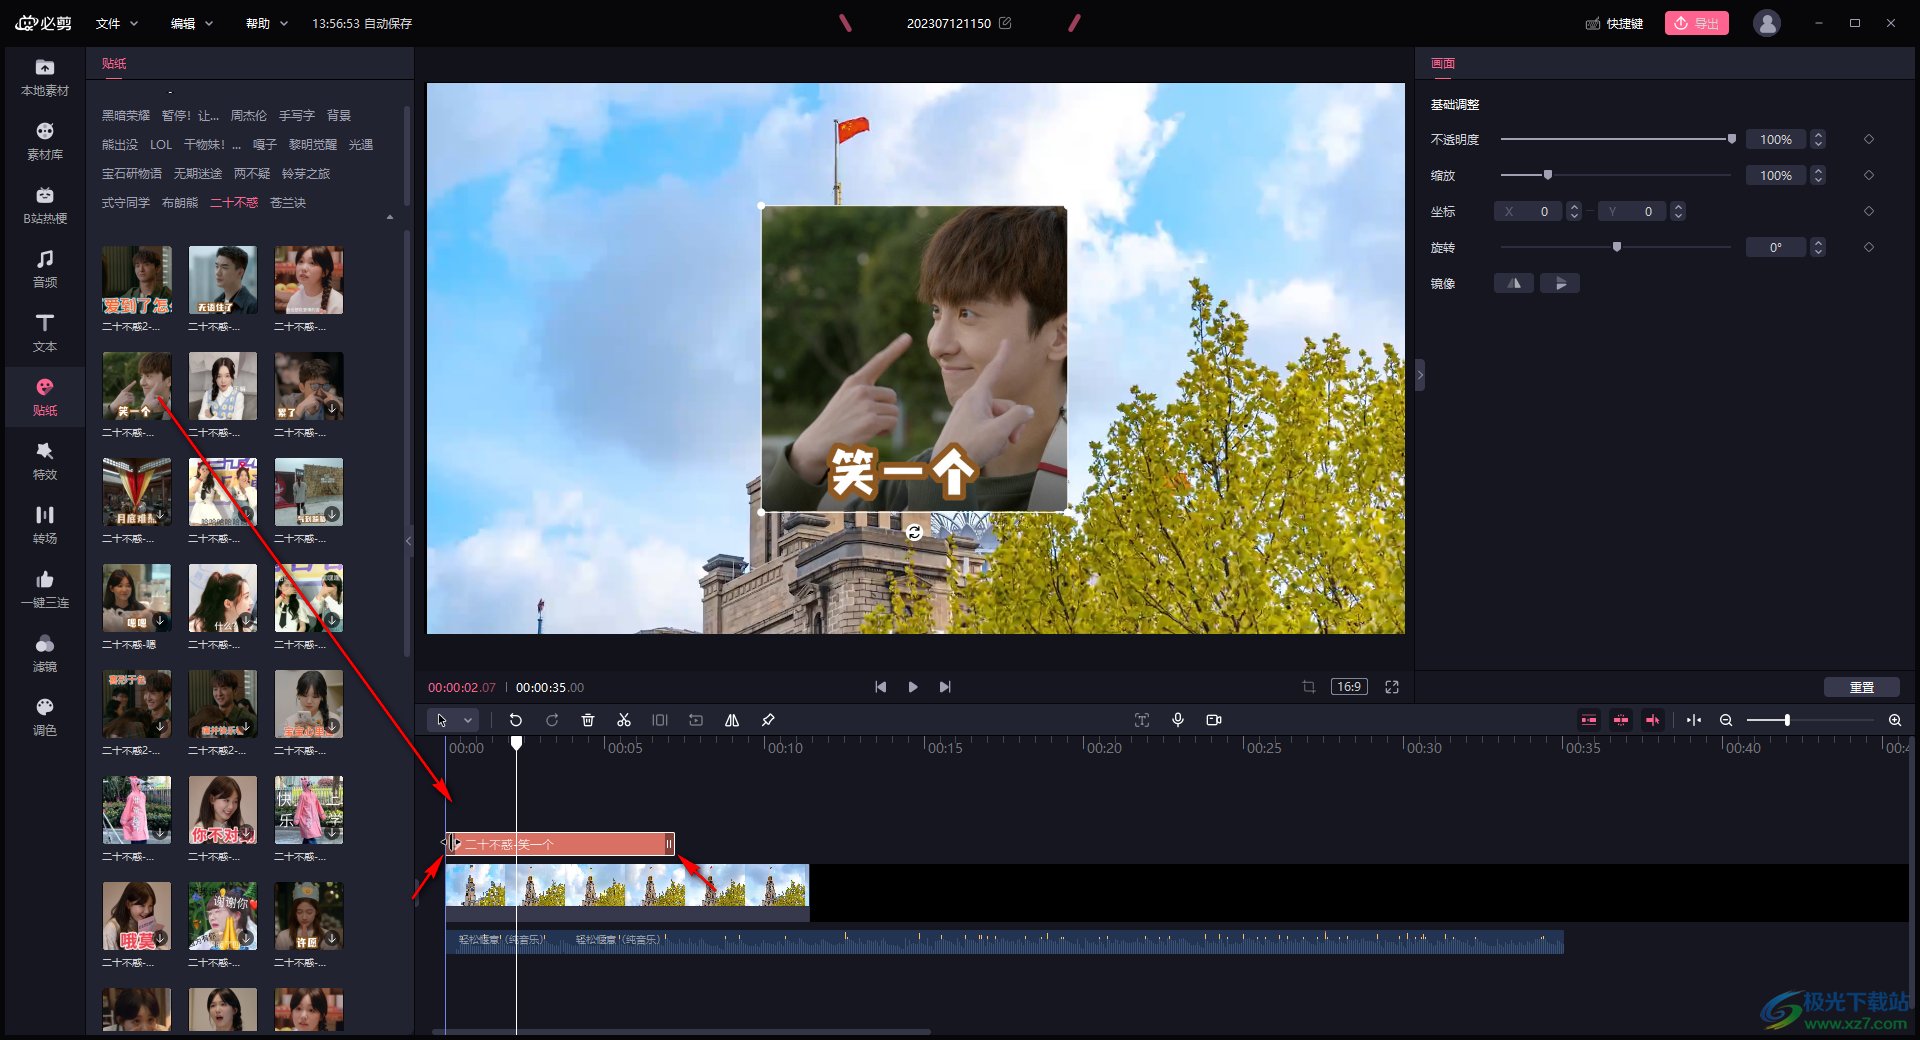Select the 贴纸 sticker sidebar item
The height and width of the screenshot is (1040, 1920).
click(x=45, y=398)
